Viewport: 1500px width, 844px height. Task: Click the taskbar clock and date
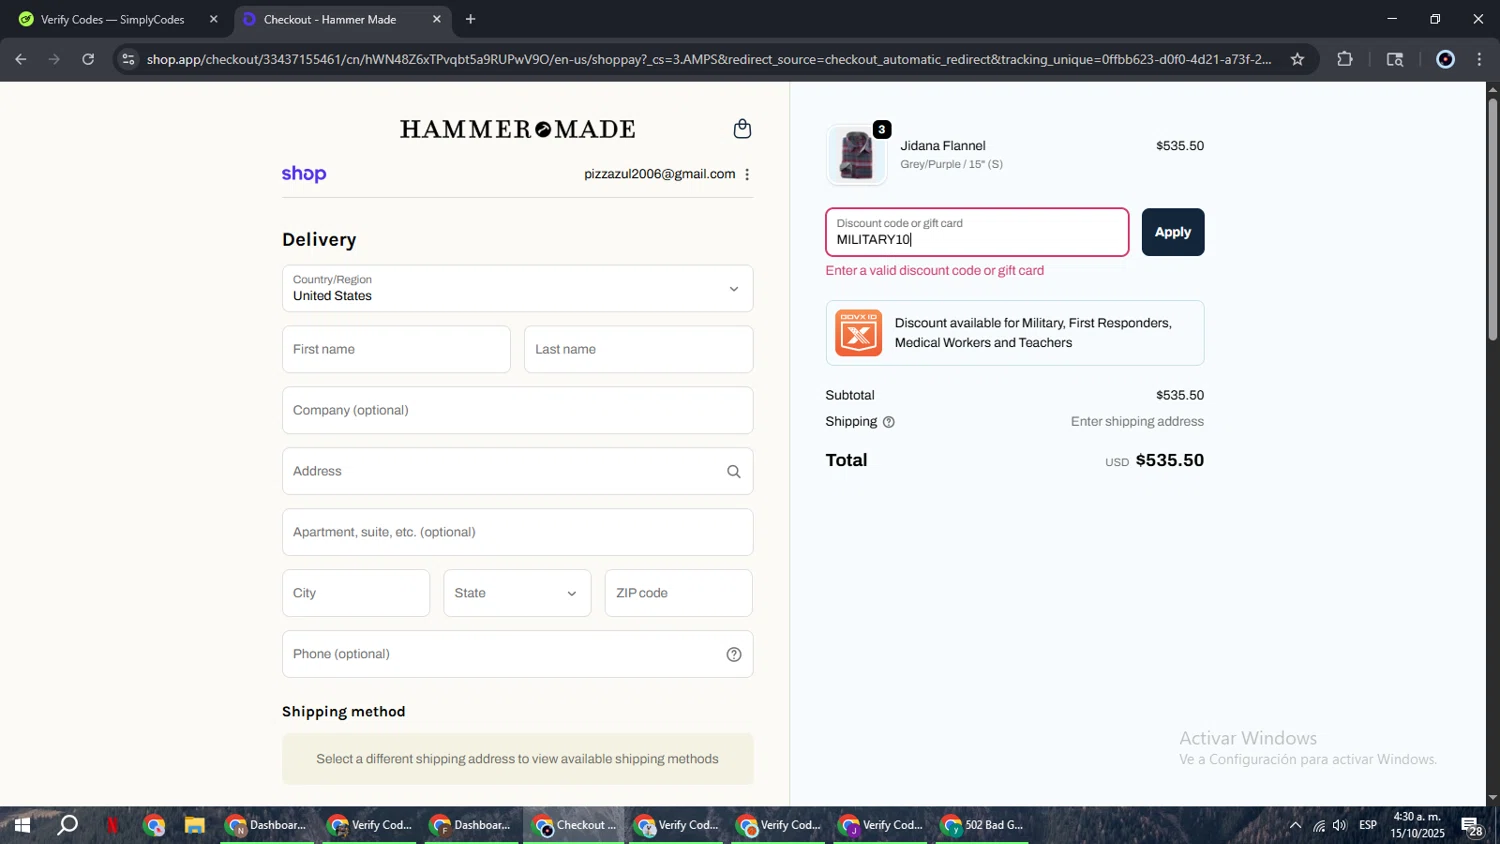[x=1417, y=825]
